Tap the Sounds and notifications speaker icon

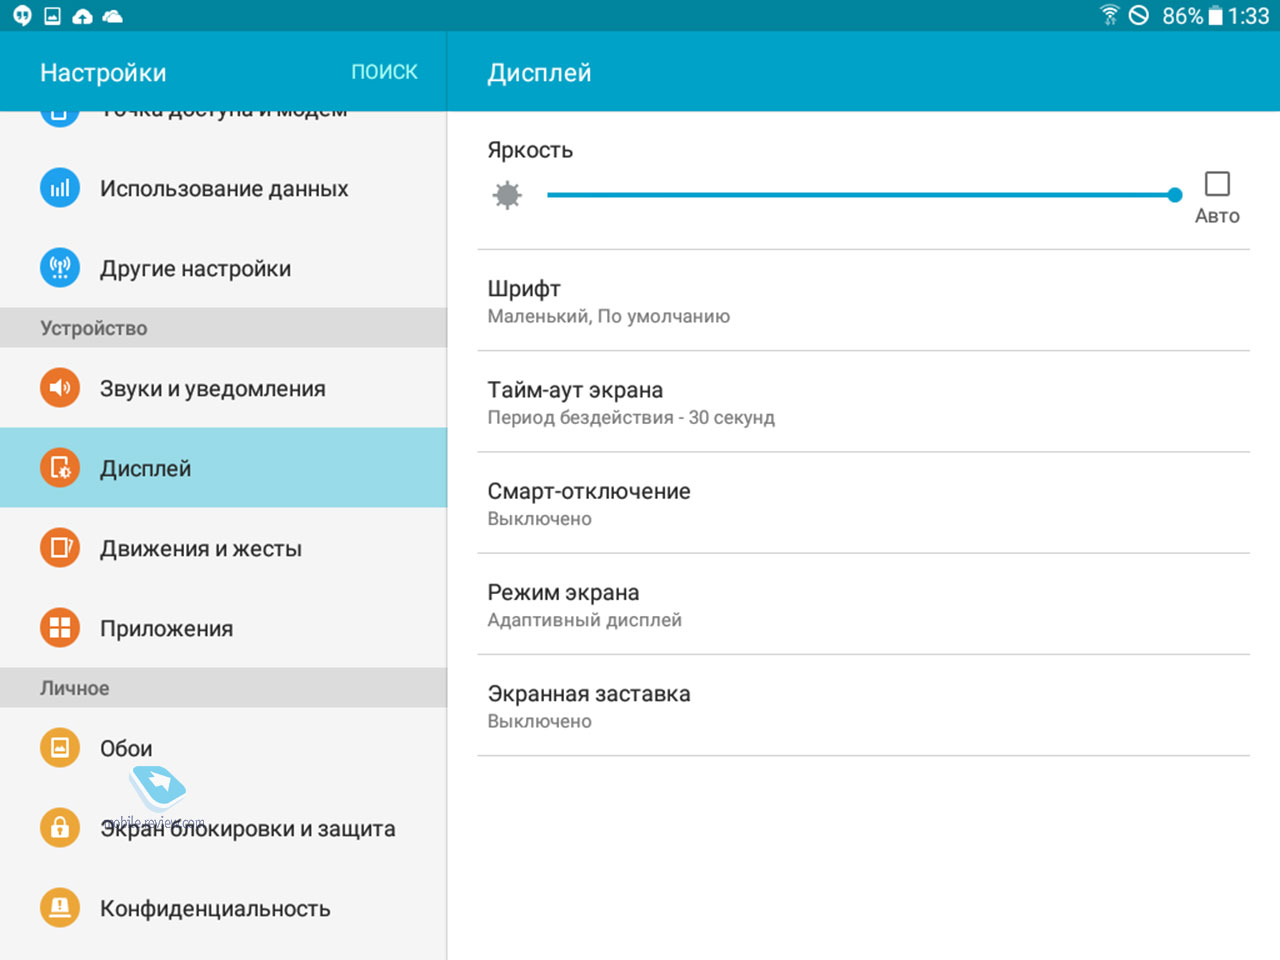60,388
